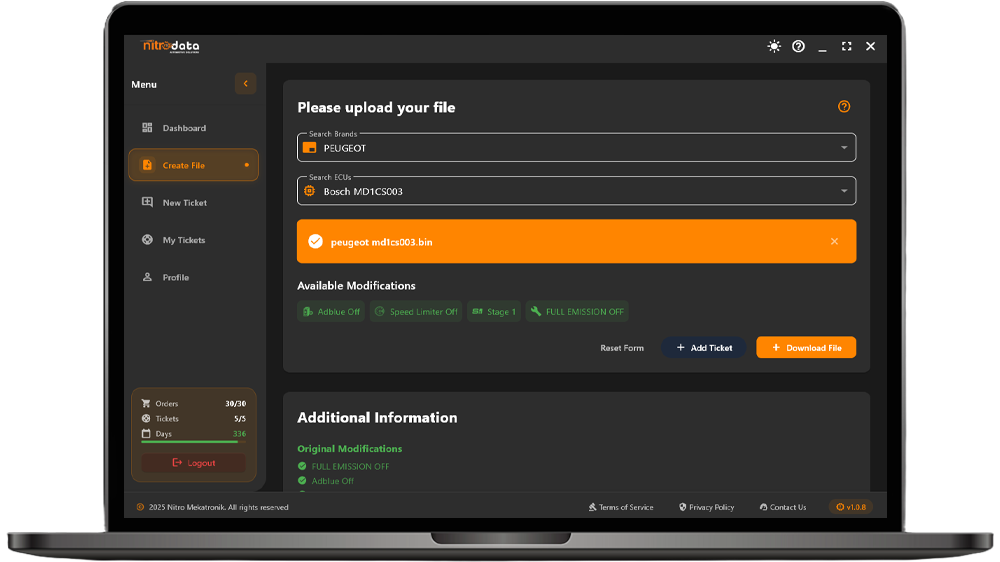
Task: Remove the uploaded peugeot md1cs003.bin file
Action: point(834,242)
